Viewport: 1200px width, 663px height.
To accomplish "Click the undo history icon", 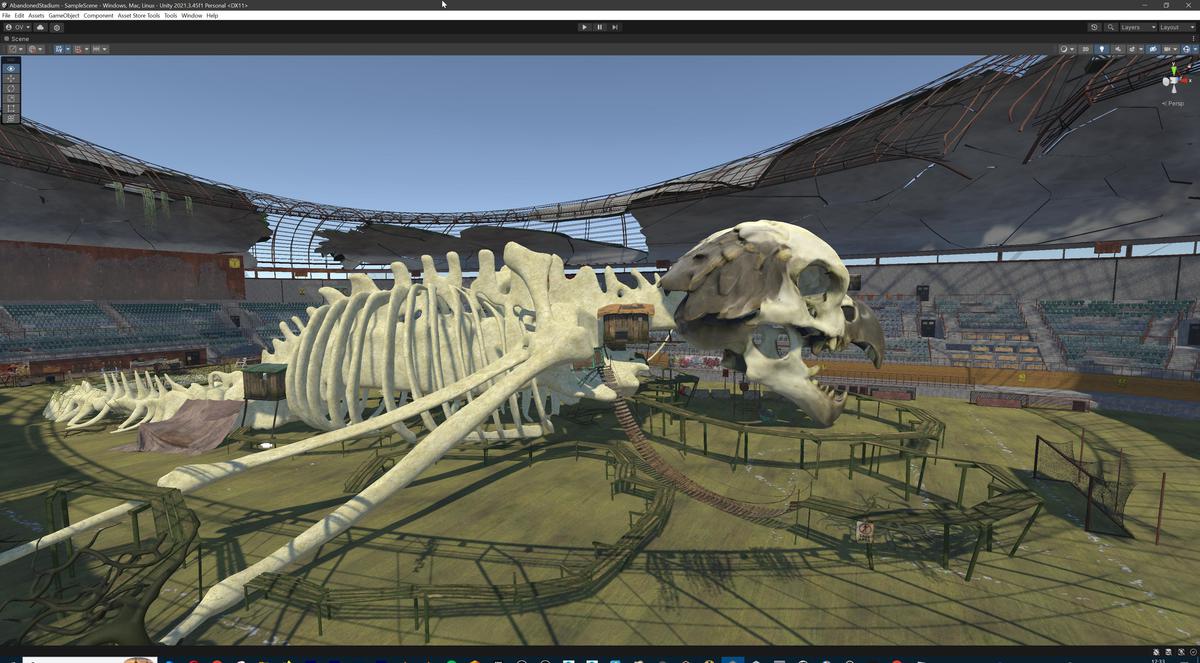I will [1094, 27].
